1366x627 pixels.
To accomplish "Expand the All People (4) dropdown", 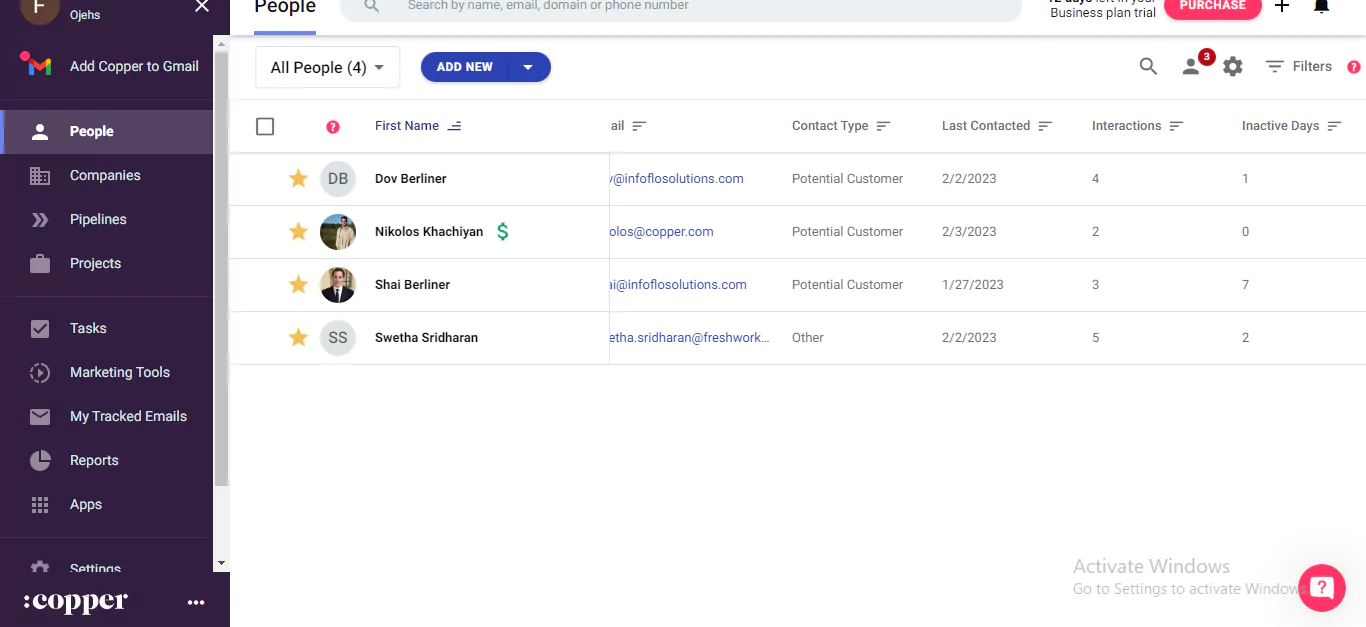I will coord(327,67).
